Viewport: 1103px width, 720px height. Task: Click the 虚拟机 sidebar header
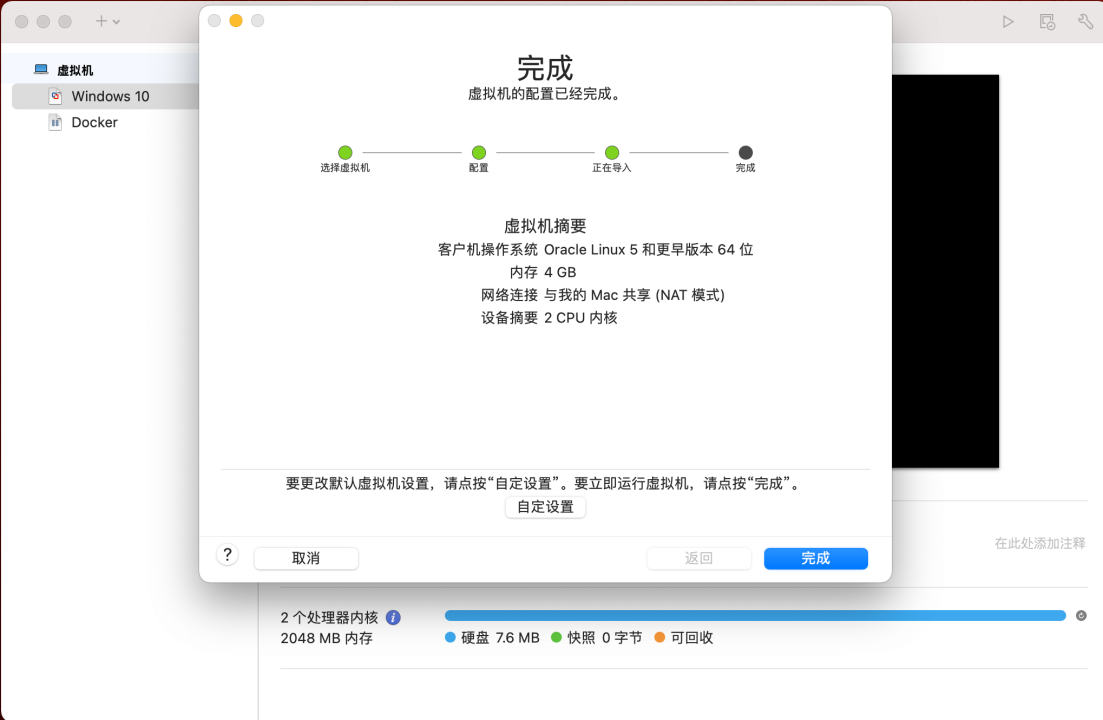(75, 70)
